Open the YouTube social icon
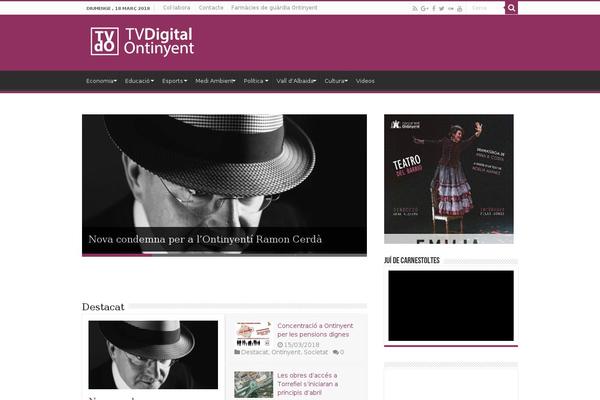600x400 pixels. click(460, 8)
